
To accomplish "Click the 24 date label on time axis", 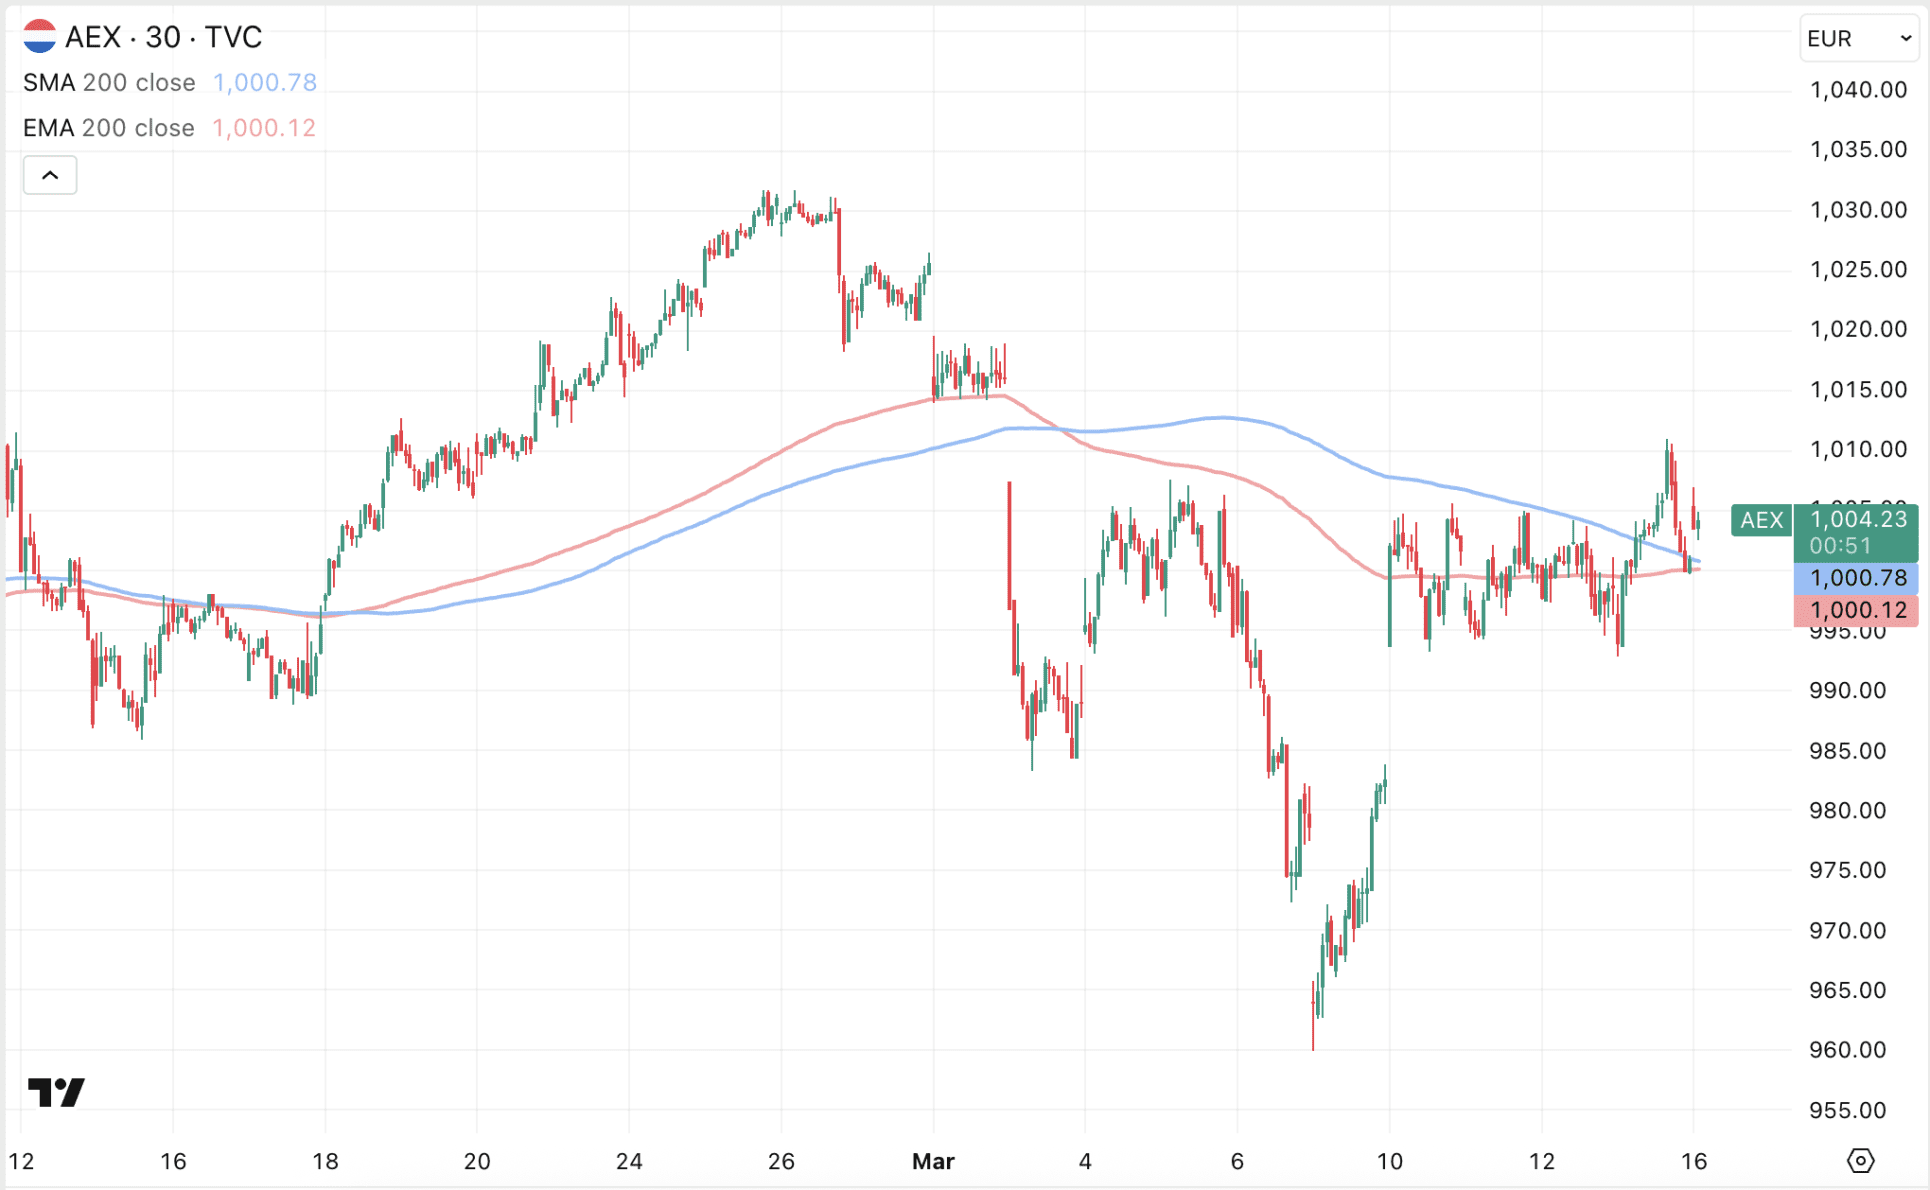I will point(629,1161).
